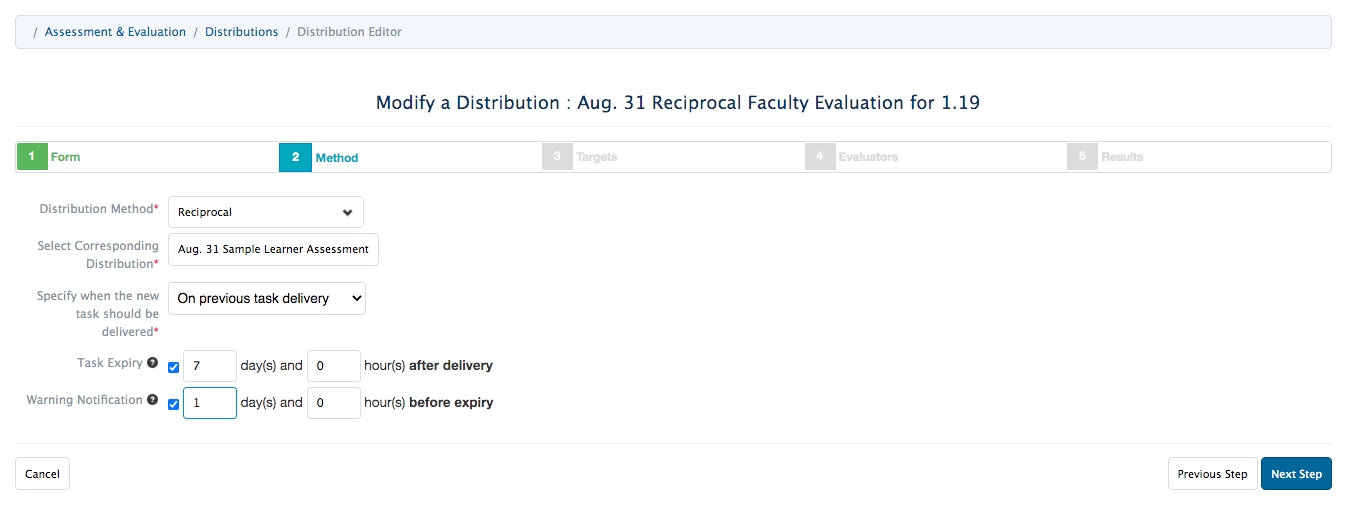Open the Distribution Method dropdown
This screenshot has height=513, width=1346.
click(x=265, y=212)
